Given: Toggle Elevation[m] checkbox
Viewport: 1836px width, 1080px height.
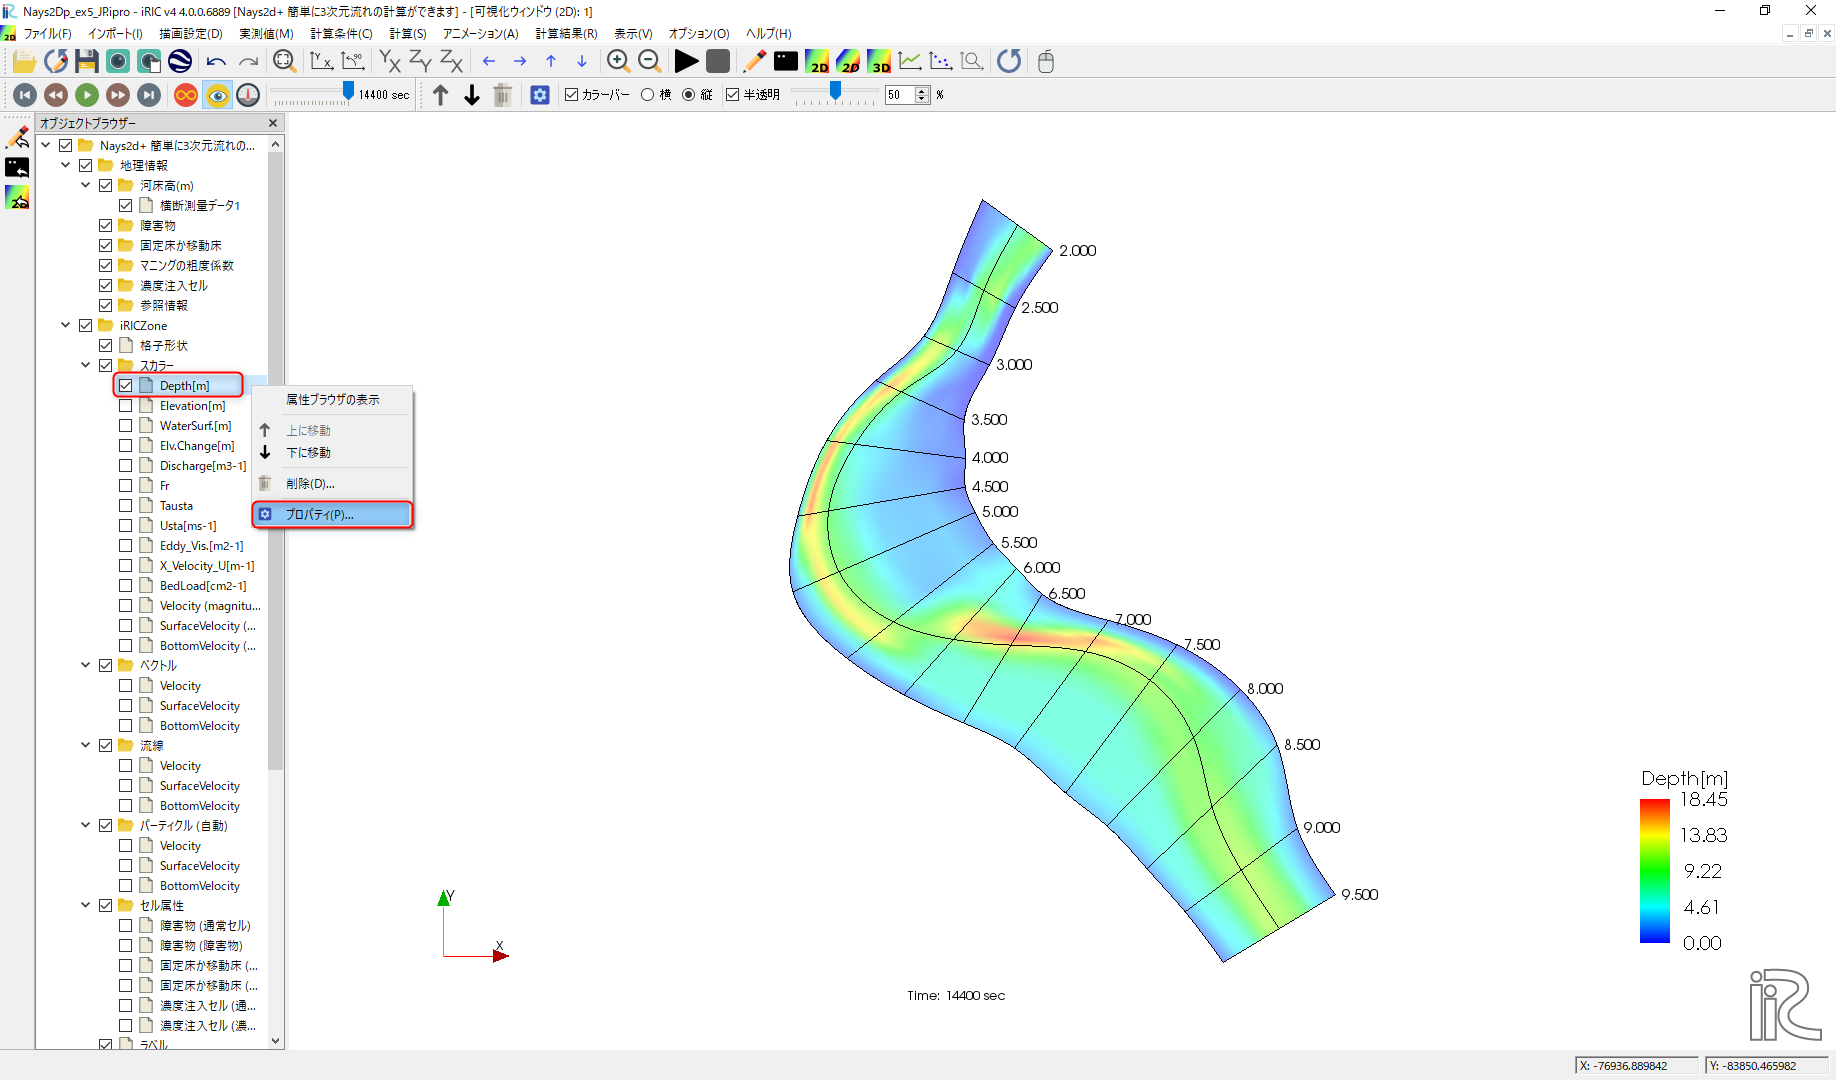Looking at the screenshot, I should pos(125,406).
